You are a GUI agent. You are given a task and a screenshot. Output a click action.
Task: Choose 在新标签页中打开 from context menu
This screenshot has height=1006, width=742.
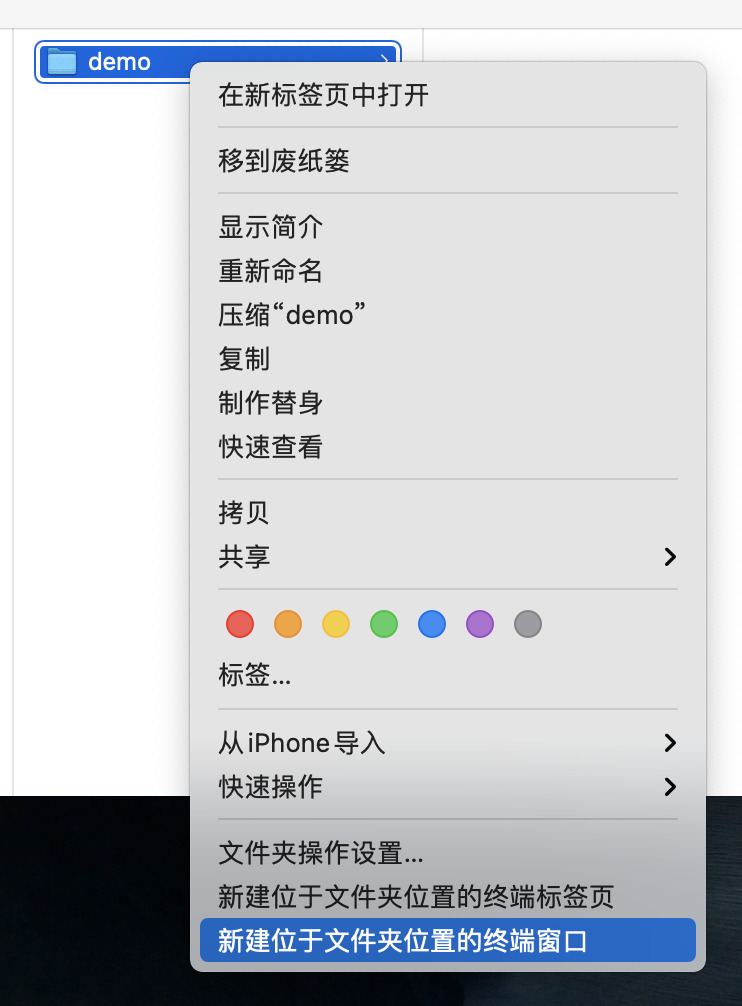tap(324, 96)
